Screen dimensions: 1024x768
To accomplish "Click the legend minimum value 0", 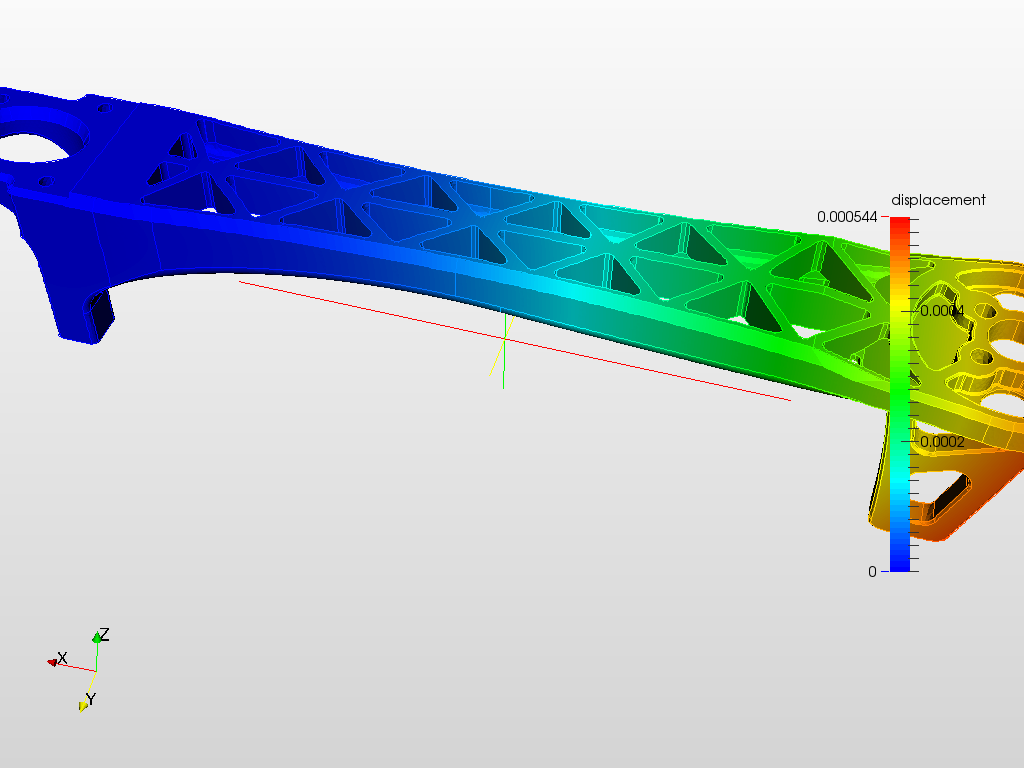I will tap(872, 572).
